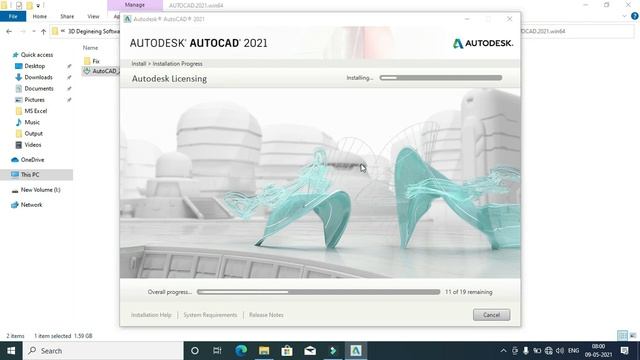Select the Manage ribbon tab

pos(135,5)
